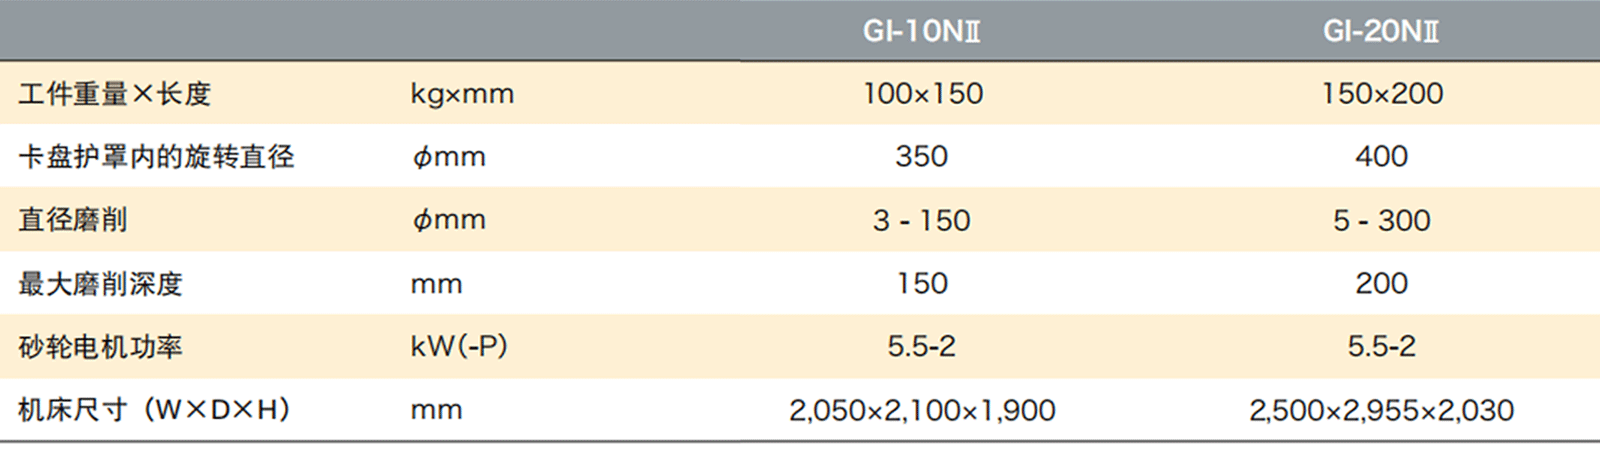
Task: Select the 最大磨削深度 row label
Action: click(100, 284)
